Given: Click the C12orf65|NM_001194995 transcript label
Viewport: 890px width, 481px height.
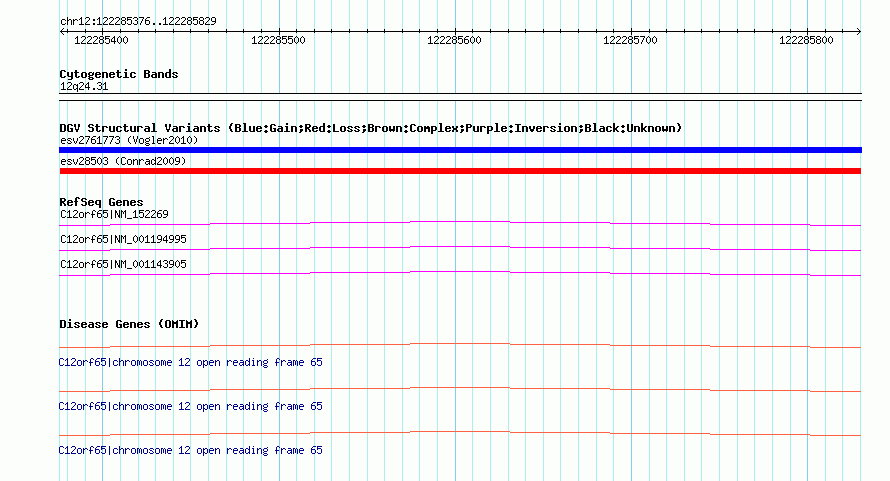Looking at the screenshot, I should click(123, 239).
